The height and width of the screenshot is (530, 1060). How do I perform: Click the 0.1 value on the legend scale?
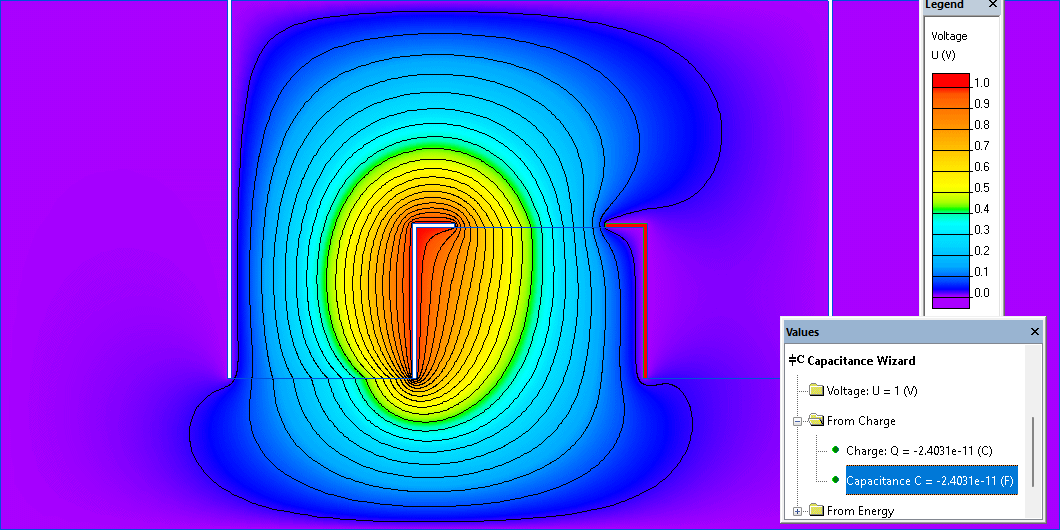(980, 272)
